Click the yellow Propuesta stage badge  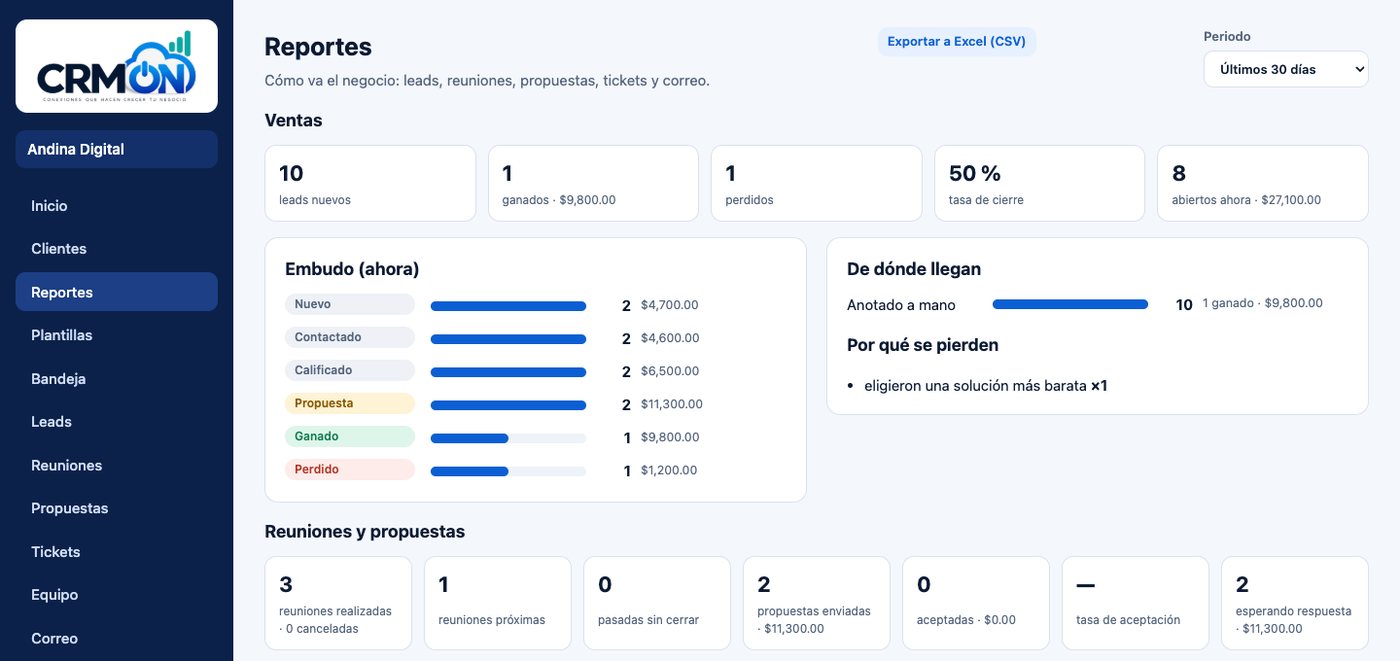pyautogui.click(x=350, y=403)
